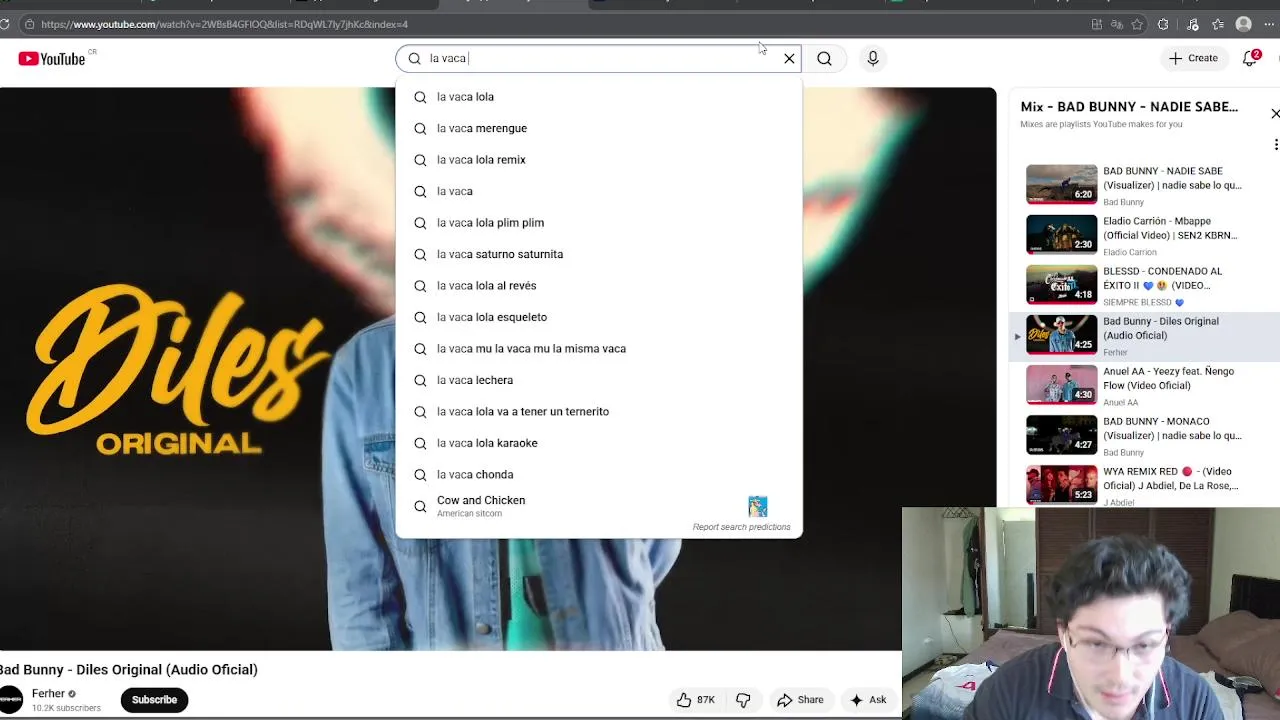The width and height of the screenshot is (1280, 720).
Task: Click the Cow and Chicken suggestion thumbnail
Action: 758,506
